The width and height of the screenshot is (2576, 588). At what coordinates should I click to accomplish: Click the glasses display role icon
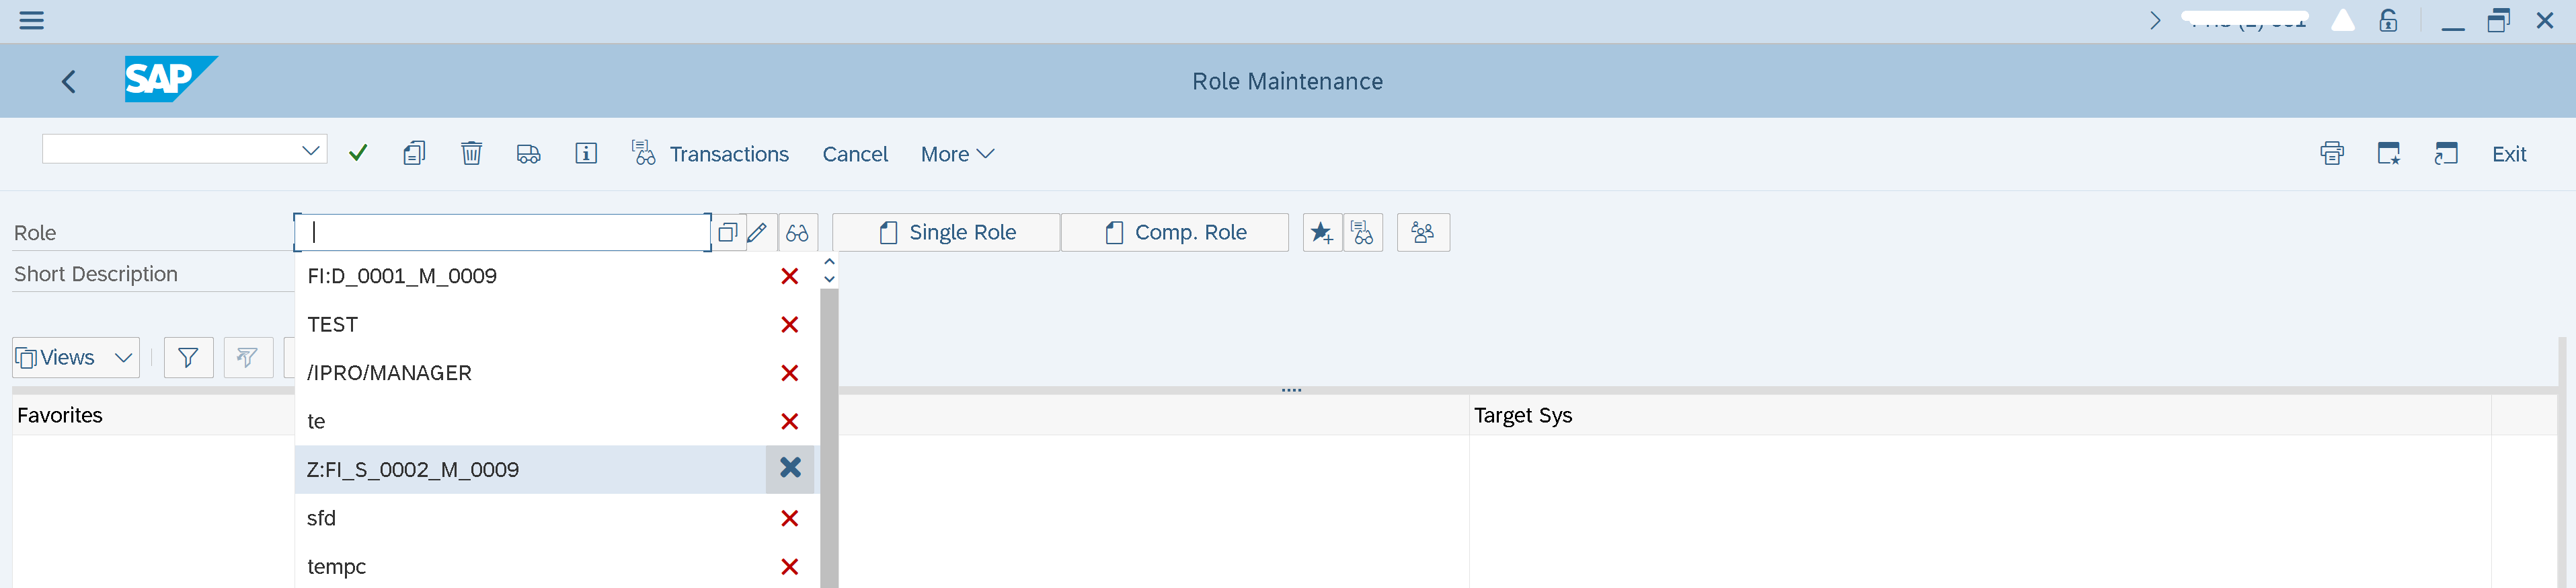click(x=797, y=233)
